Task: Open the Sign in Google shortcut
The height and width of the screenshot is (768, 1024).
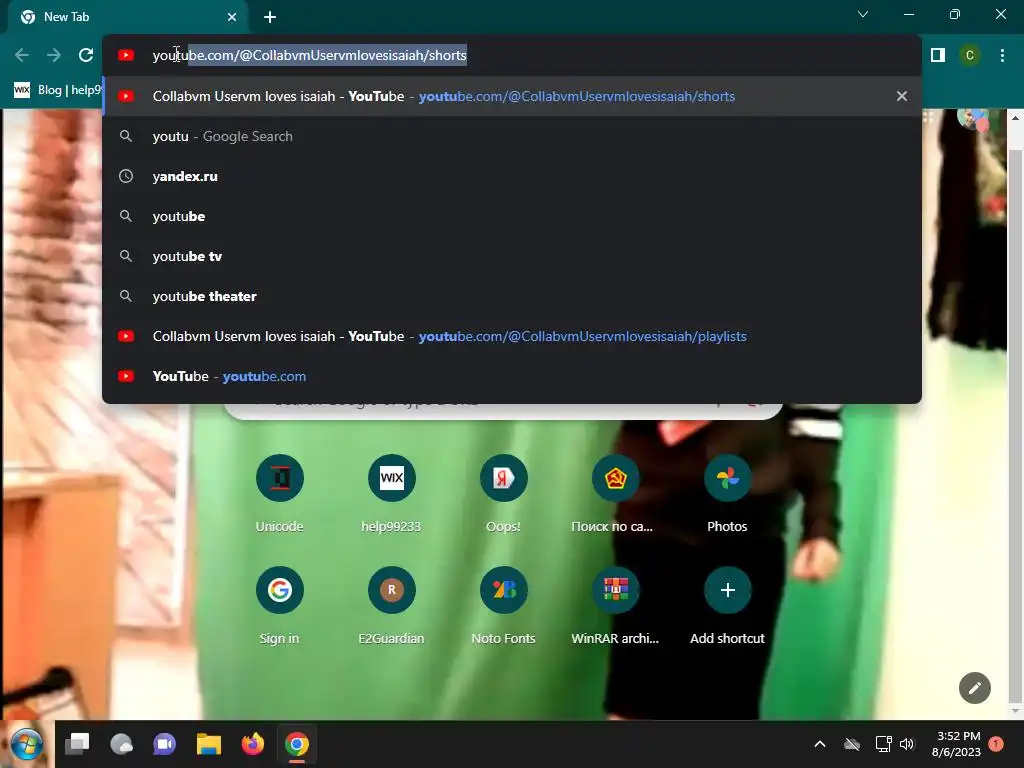Action: [x=280, y=607]
